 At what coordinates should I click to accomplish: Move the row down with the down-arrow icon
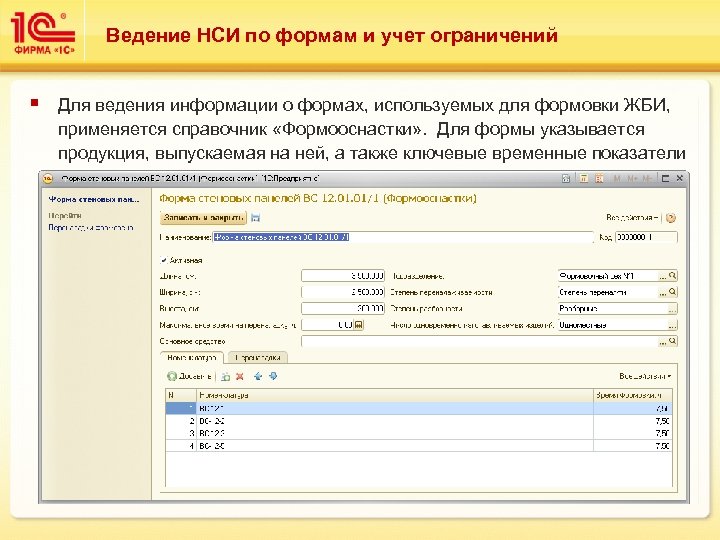tap(273, 377)
